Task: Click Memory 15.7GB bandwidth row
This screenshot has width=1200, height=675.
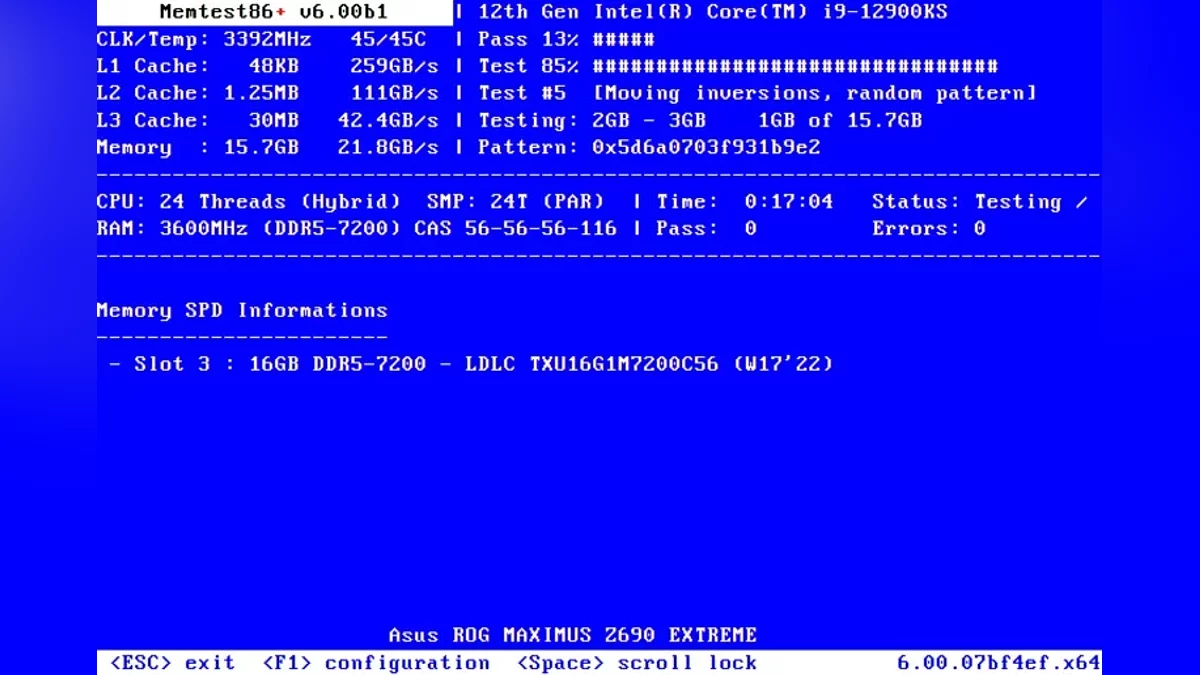Action: click(267, 147)
